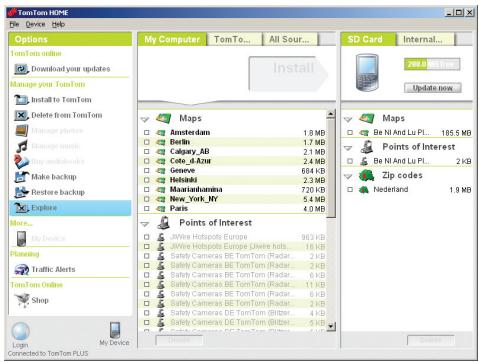Click the device icon under More
479x362 pixels.
[x=21, y=239]
